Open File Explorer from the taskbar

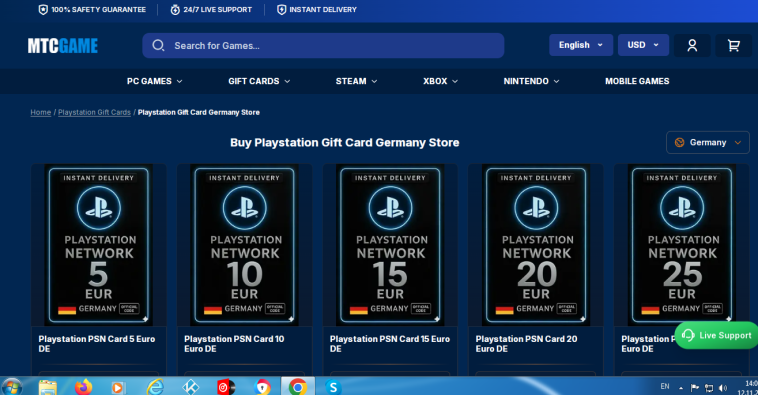tap(47, 387)
